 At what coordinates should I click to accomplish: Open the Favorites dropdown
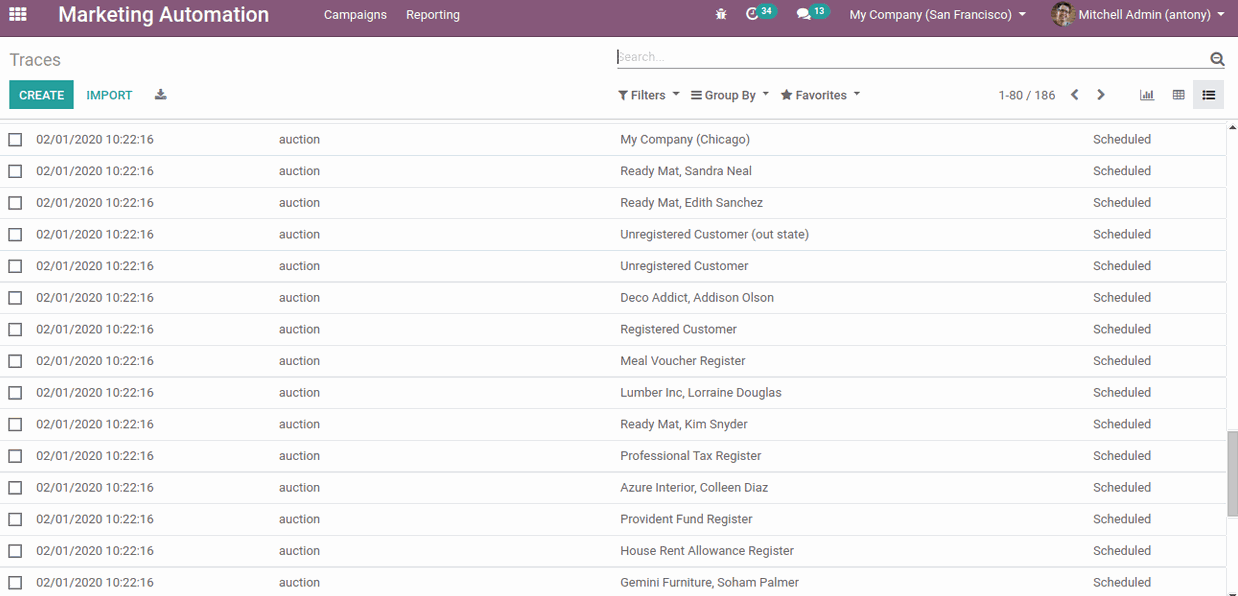tap(820, 95)
